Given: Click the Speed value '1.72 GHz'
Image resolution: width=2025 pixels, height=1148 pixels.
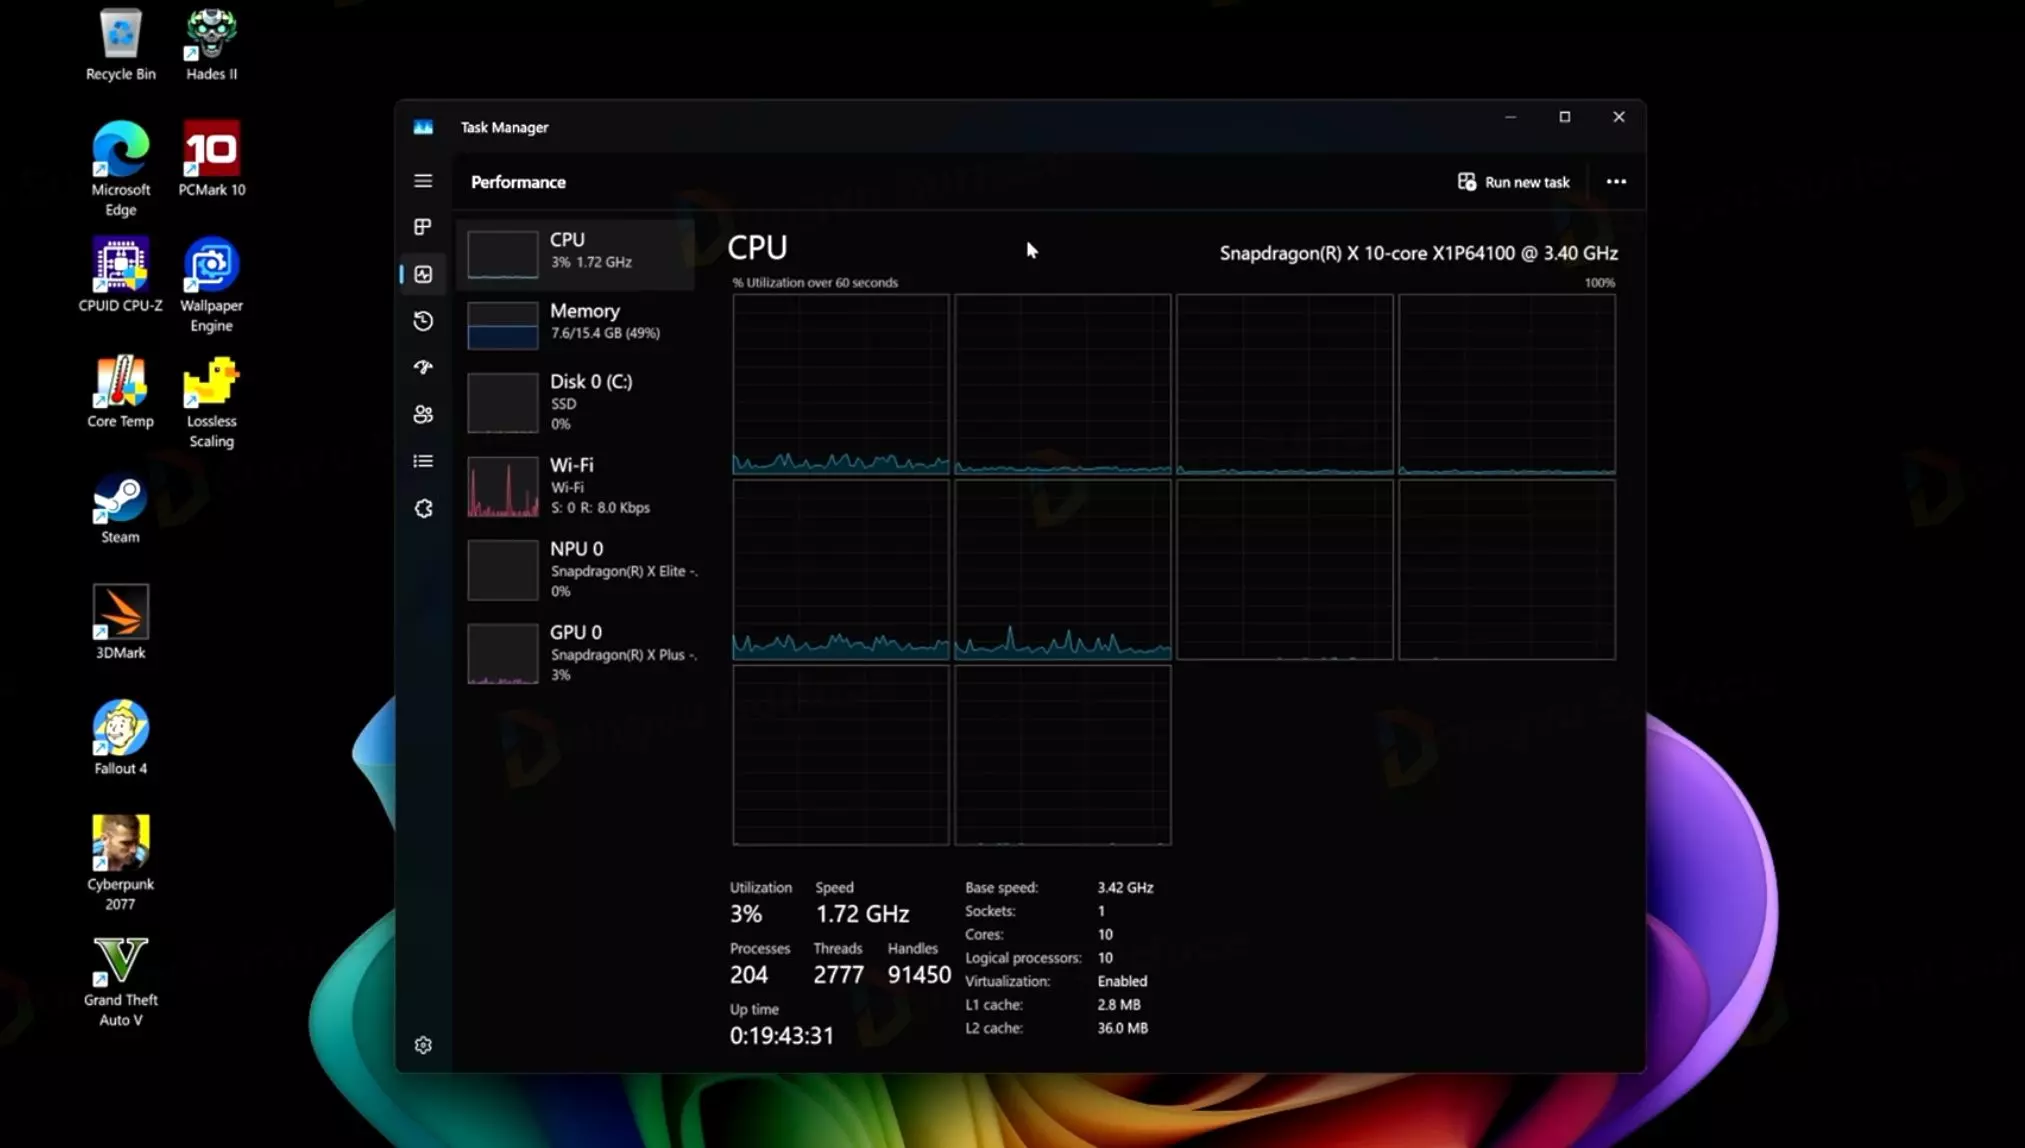Looking at the screenshot, I should click(x=862, y=914).
